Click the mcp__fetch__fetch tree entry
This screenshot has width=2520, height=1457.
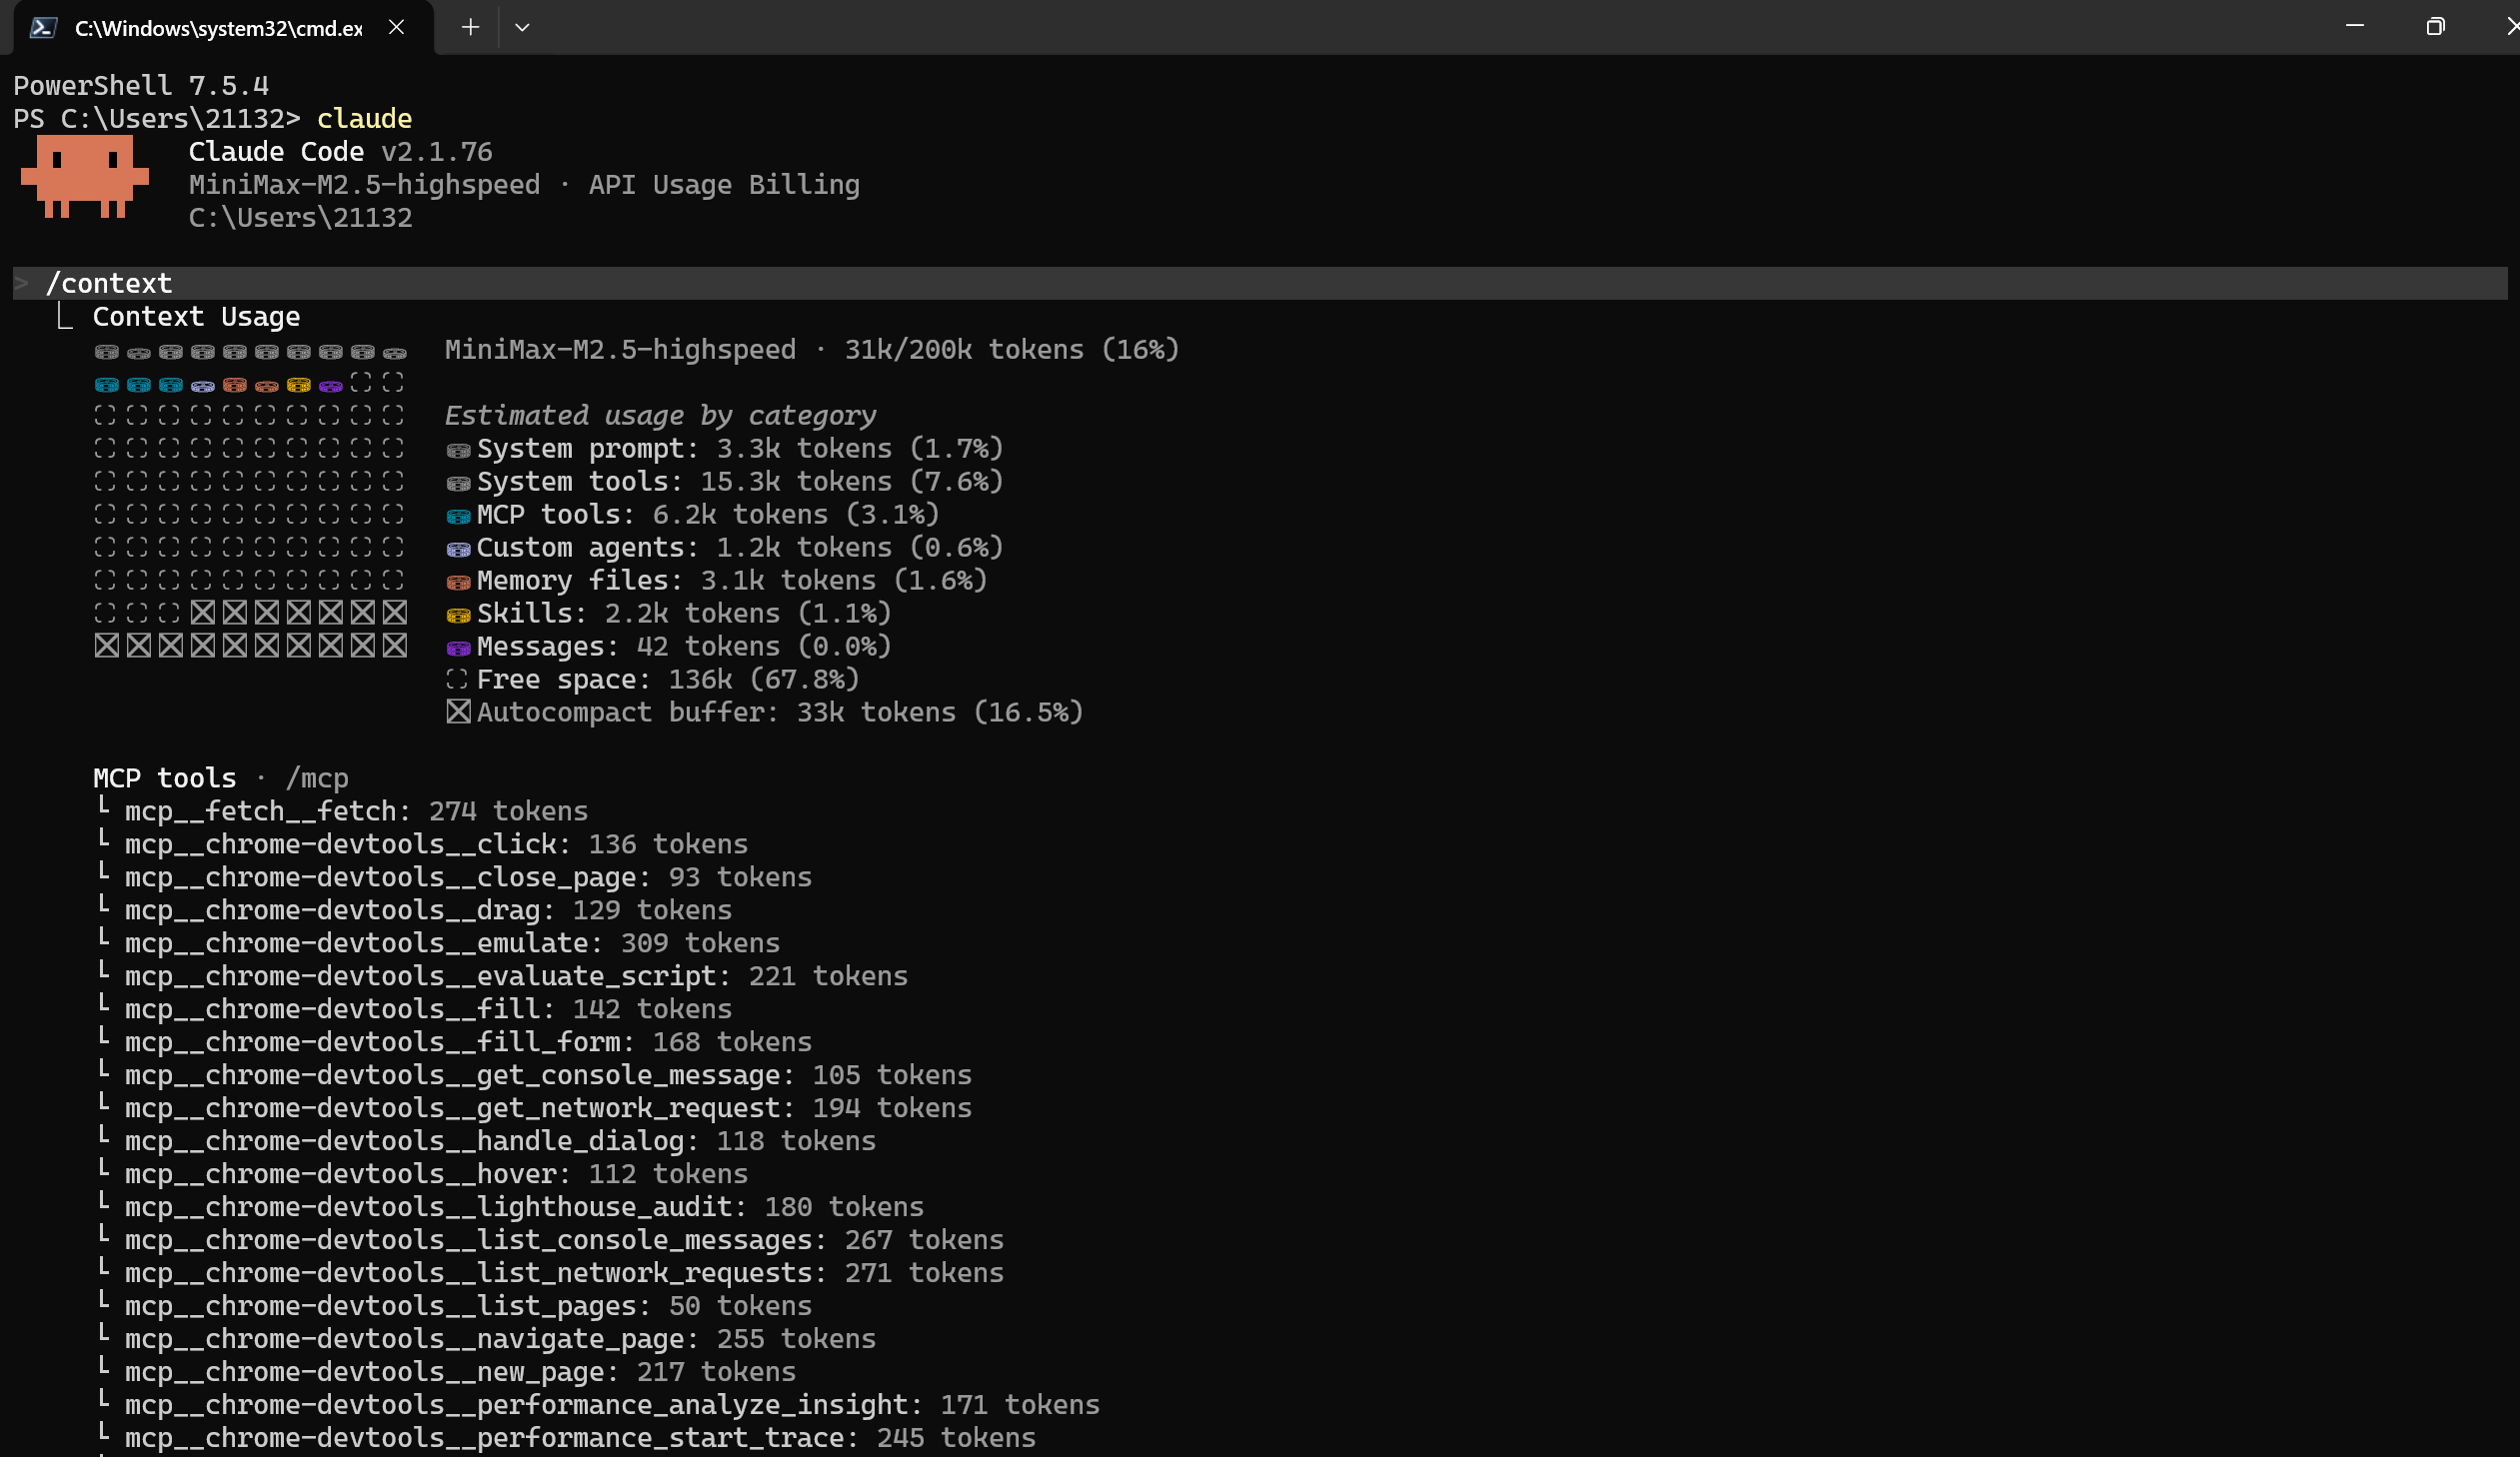point(260,811)
